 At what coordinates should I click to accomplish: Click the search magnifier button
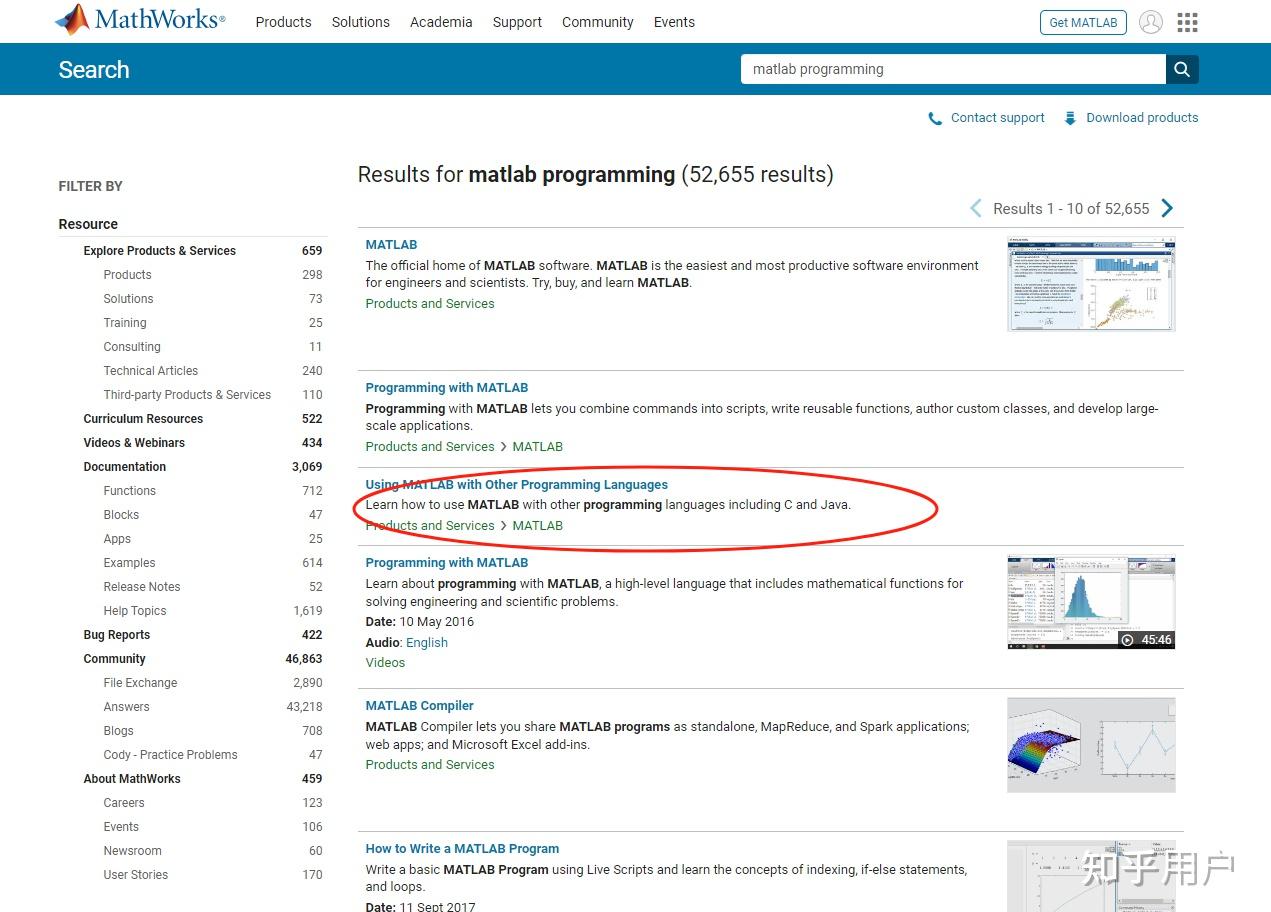[x=1182, y=69]
